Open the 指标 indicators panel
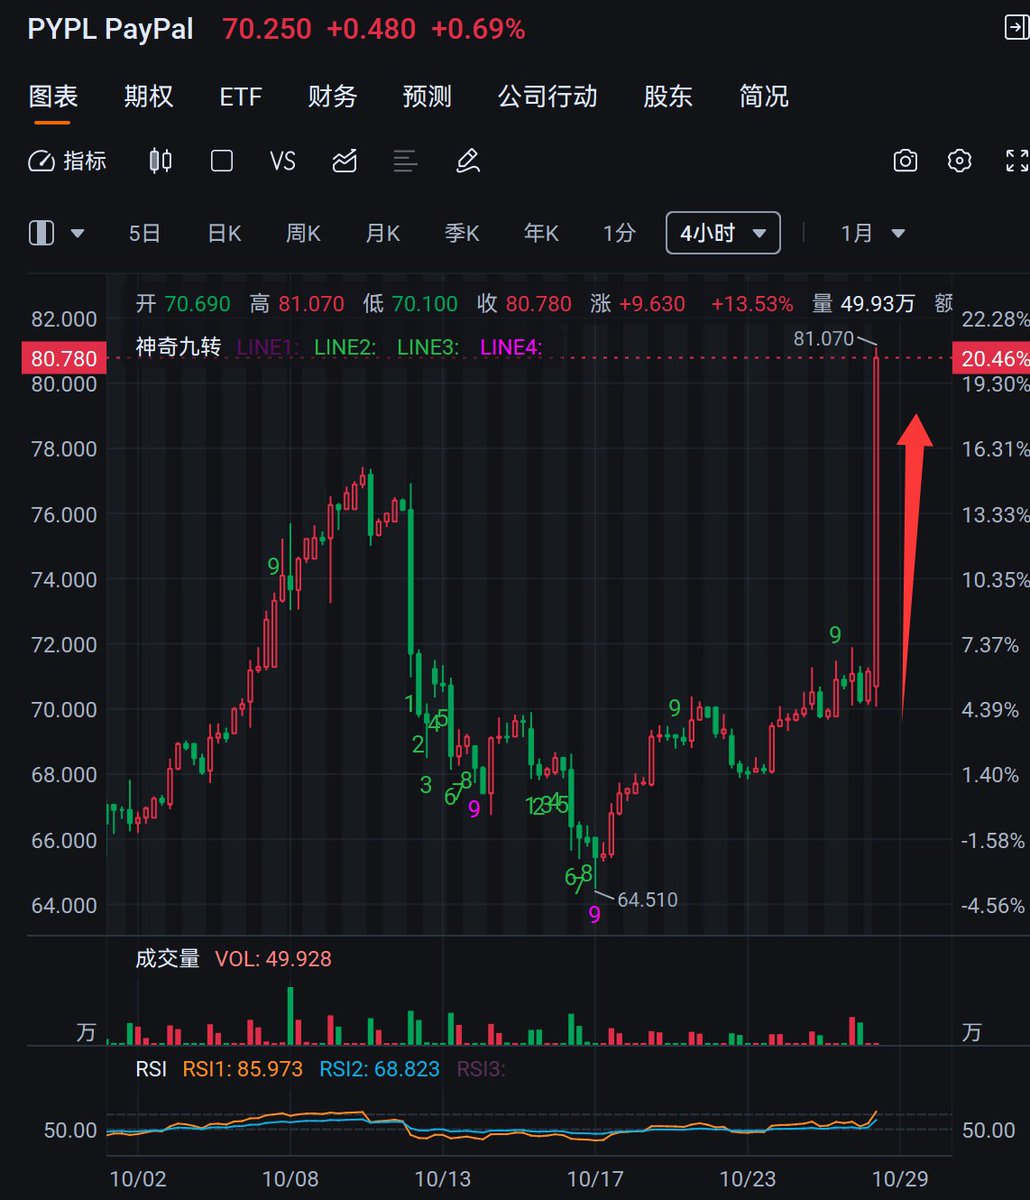1030x1200 pixels. (68, 161)
